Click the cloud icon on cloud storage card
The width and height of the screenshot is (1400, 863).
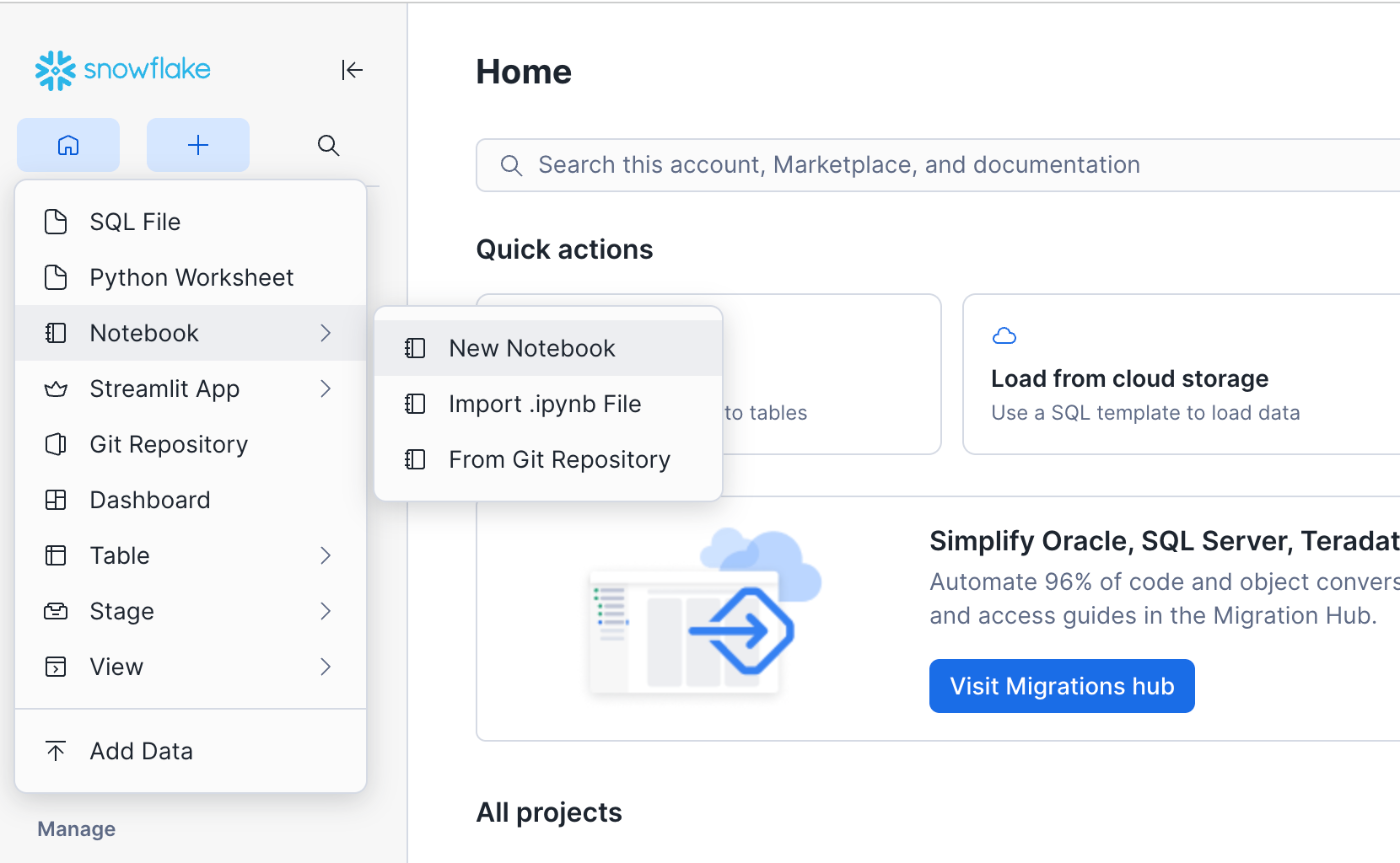1004,336
